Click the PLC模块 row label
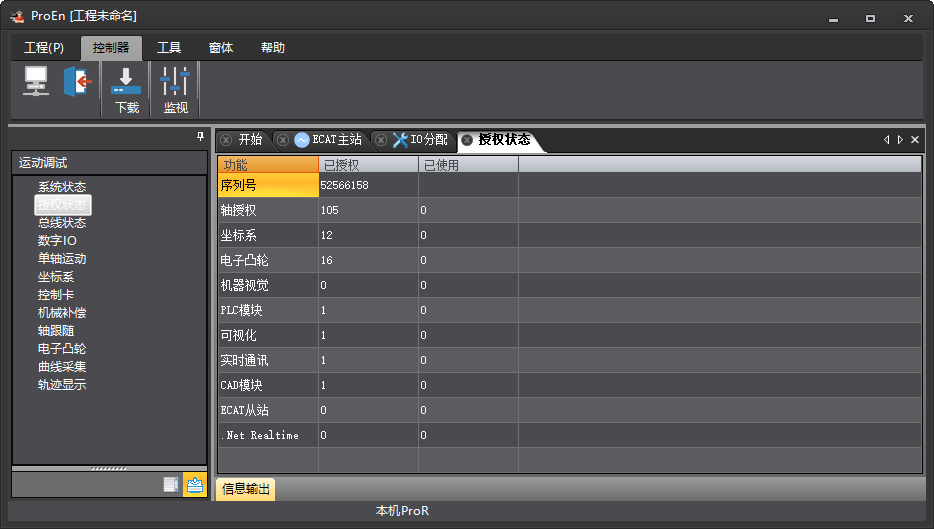934x529 pixels. (241, 310)
